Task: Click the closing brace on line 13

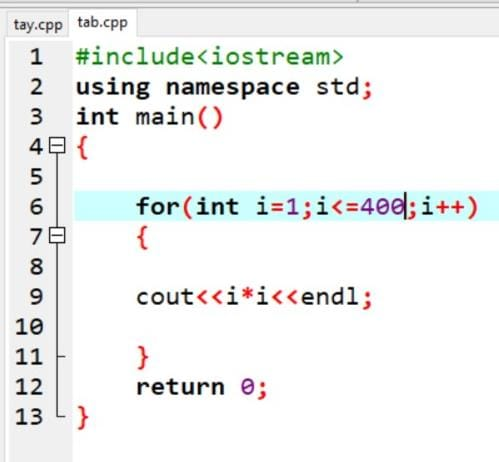Action: [83, 417]
